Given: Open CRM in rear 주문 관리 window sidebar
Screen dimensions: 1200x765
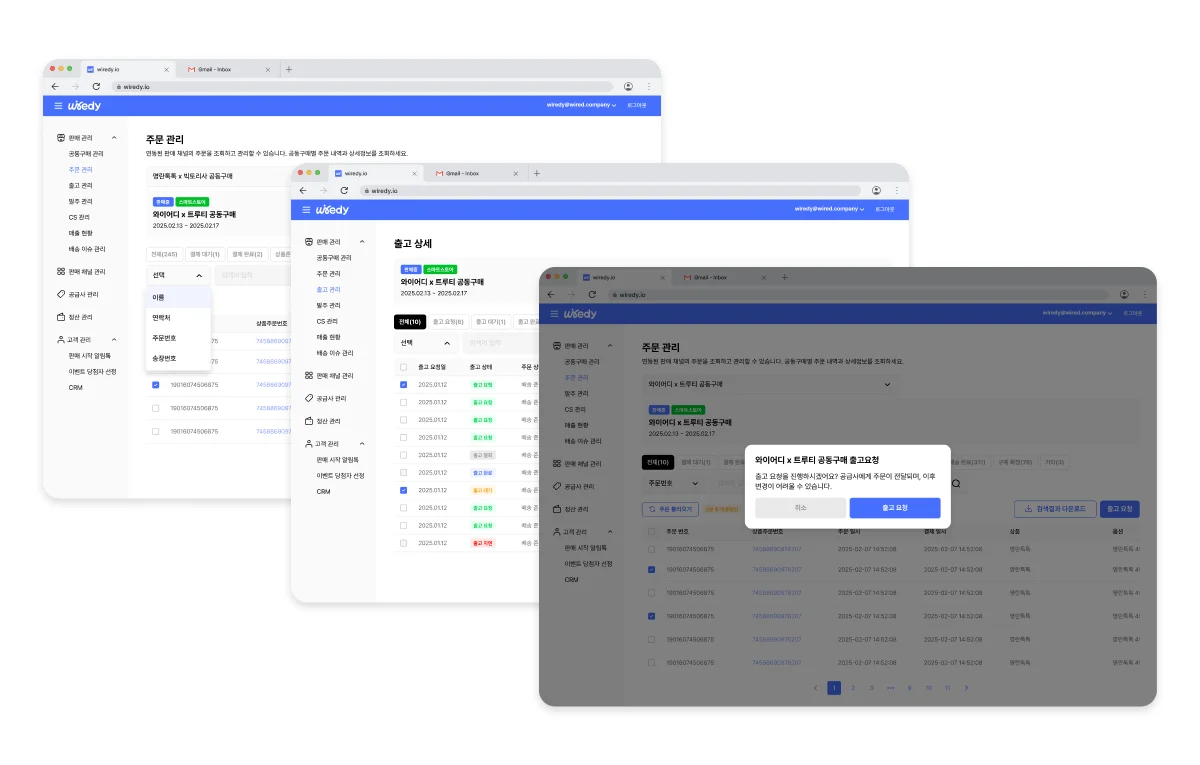Looking at the screenshot, I should 75,387.
